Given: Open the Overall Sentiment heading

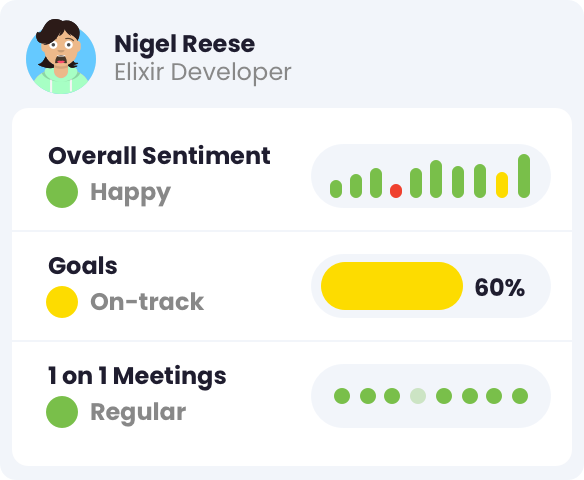Looking at the screenshot, I should point(159,156).
